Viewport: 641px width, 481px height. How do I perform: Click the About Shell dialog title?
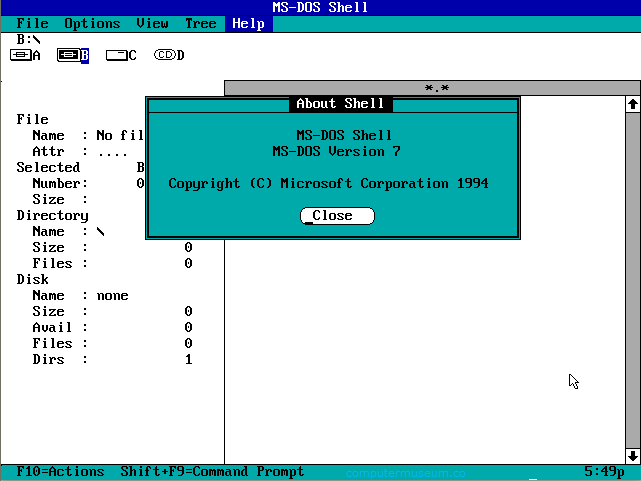pos(340,103)
